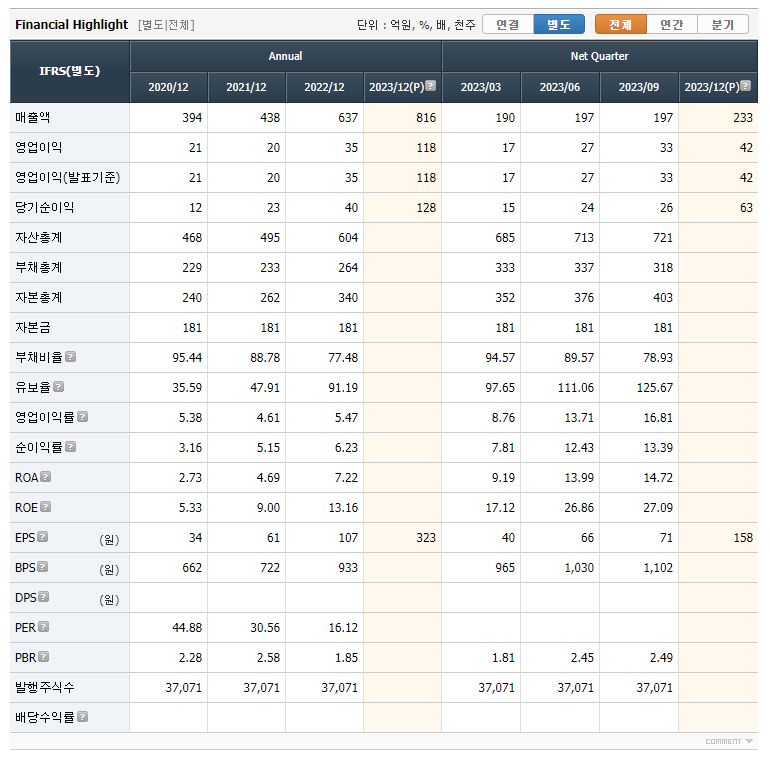Click the 자본총계 row label

coord(39,298)
